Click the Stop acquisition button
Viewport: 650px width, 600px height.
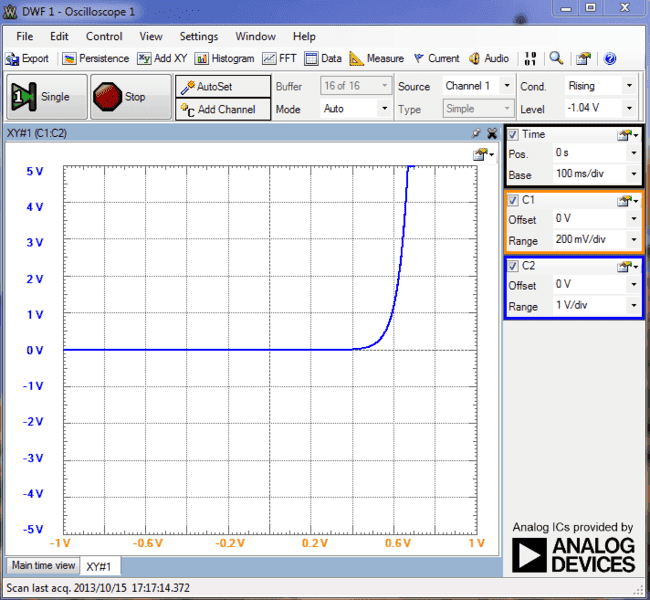(121, 97)
